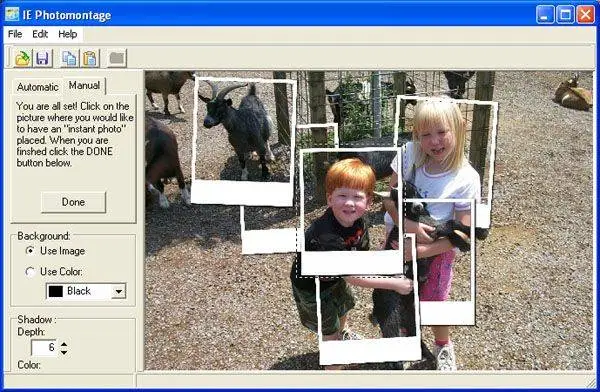Open an image with the folder icon
Image resolution: width=600 pixels, height=392 pixels.
coord(23,59)
